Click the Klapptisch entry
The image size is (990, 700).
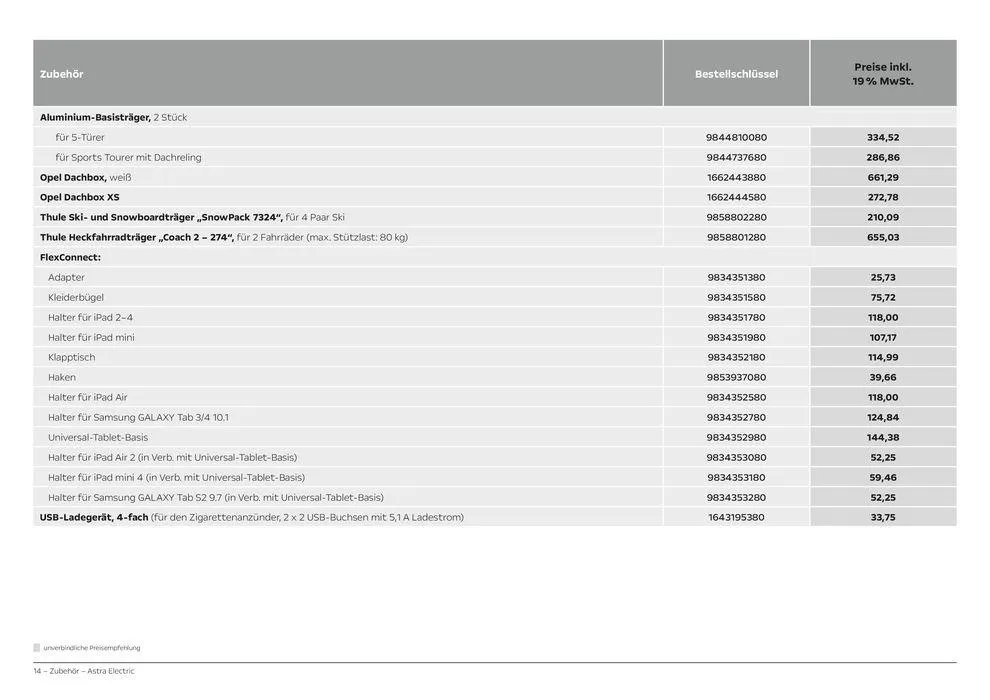tap(72, 357)
